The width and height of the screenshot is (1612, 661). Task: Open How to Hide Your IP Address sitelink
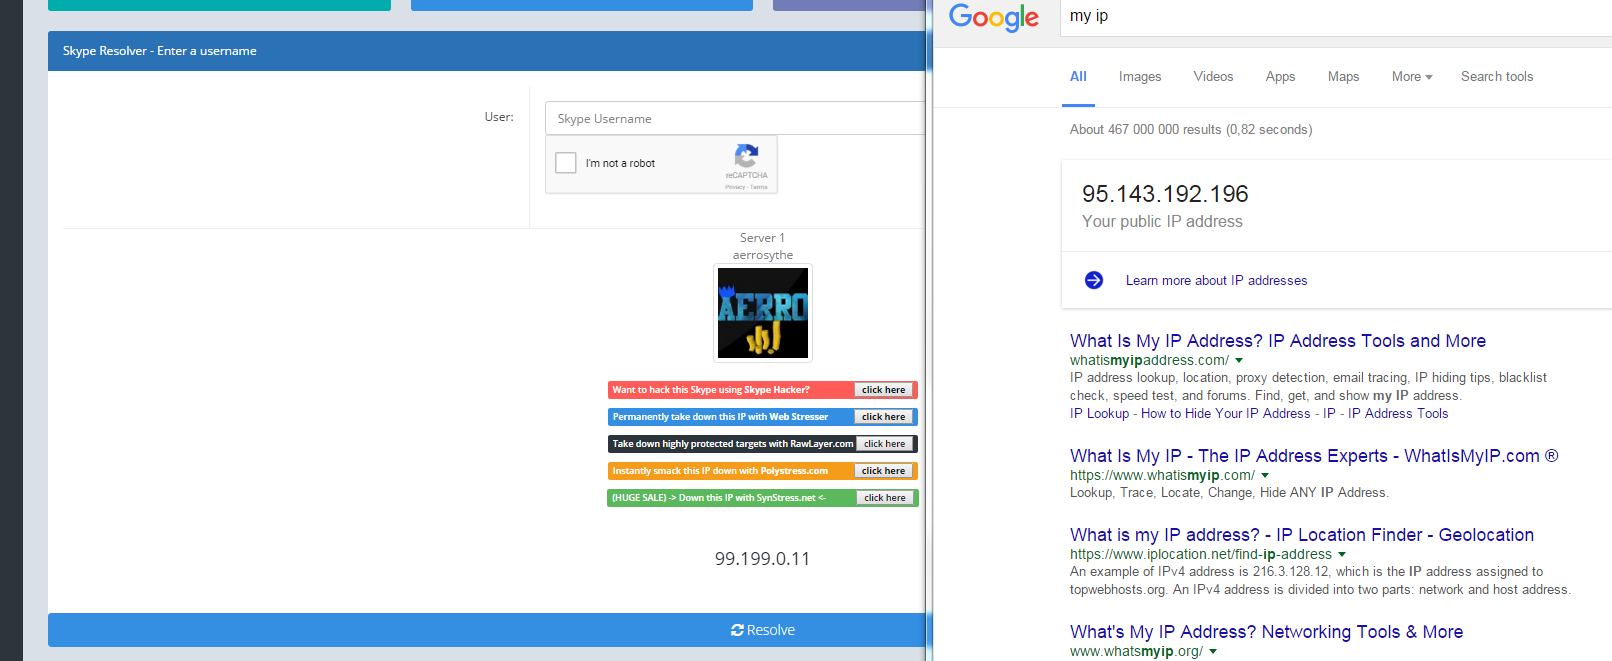point(1226,414)
